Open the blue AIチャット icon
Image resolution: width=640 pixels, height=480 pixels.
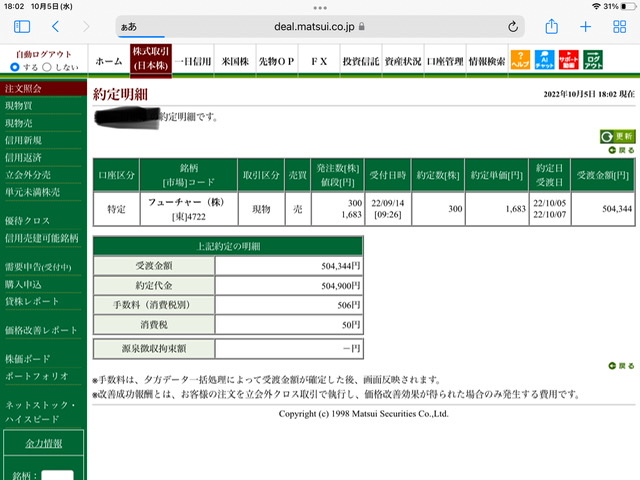tap(544, 60)
